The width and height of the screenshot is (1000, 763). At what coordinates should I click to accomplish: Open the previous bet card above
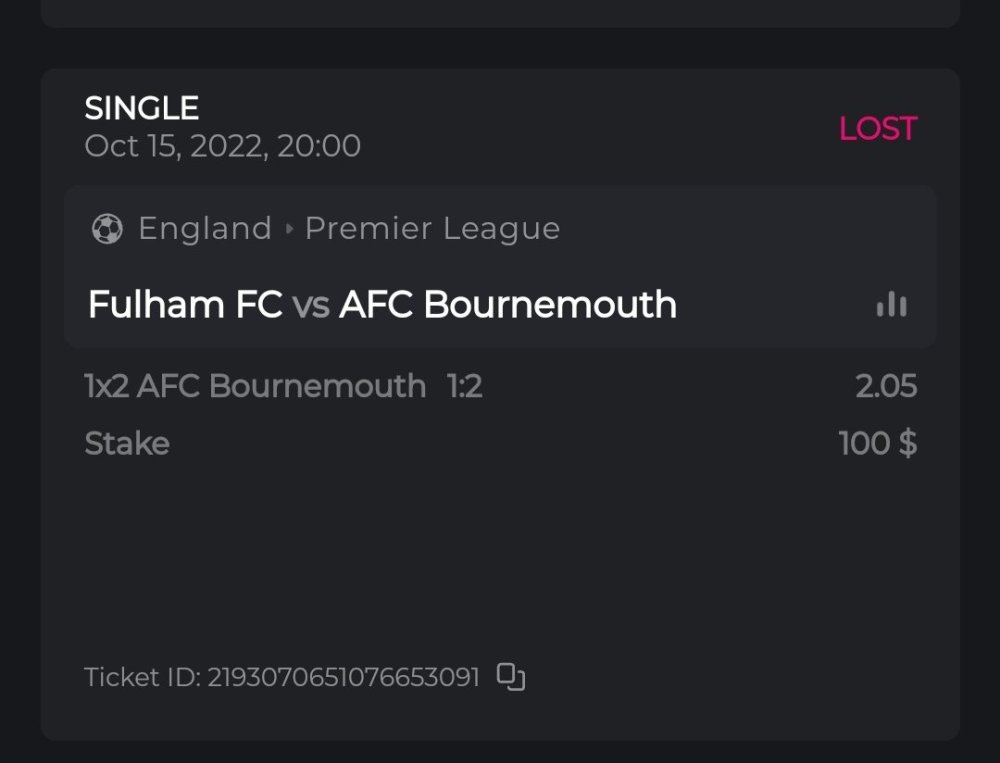click(500, 12)
